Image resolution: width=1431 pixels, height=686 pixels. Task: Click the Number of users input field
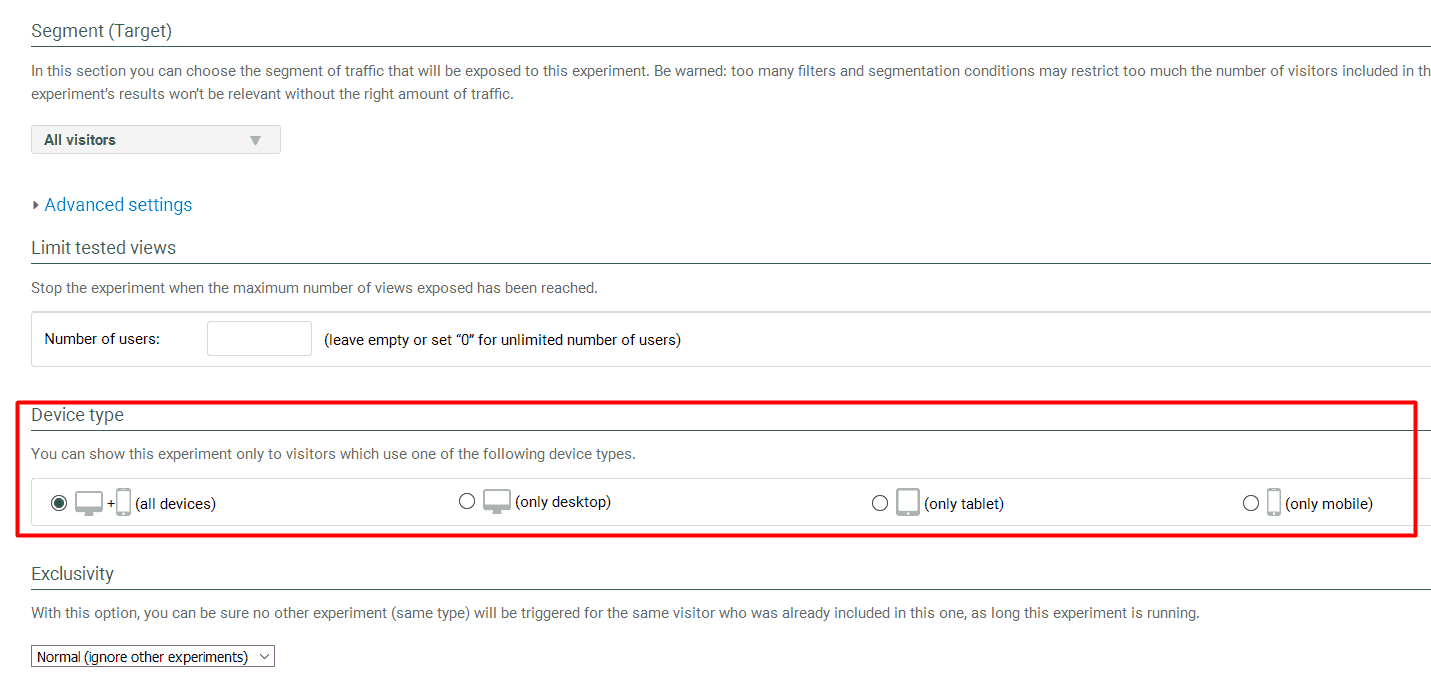pos(259,338)
